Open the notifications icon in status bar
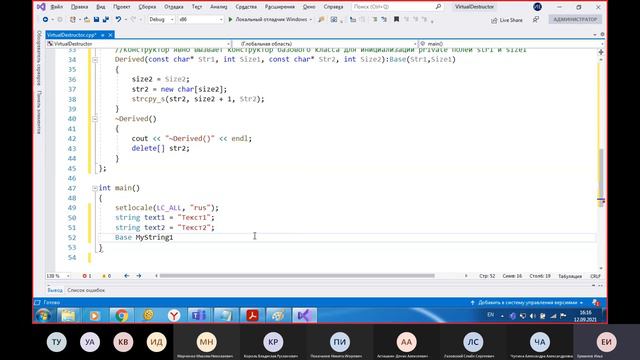This screenshot has width=640, height=360. (x=596, y=303)
